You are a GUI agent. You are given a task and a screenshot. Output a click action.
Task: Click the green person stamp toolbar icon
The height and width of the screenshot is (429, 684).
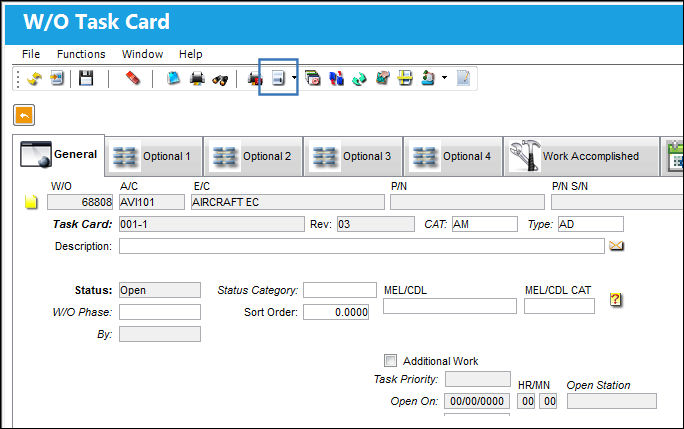click(428, 79)
